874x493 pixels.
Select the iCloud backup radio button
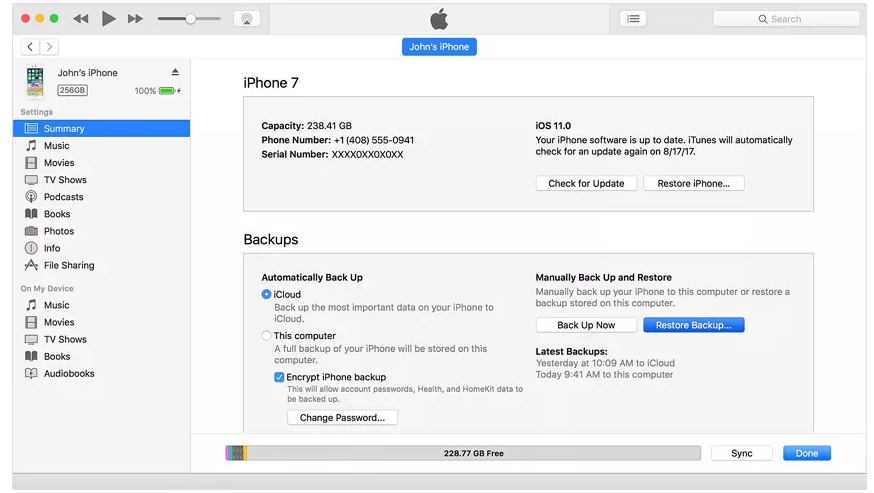266,294
